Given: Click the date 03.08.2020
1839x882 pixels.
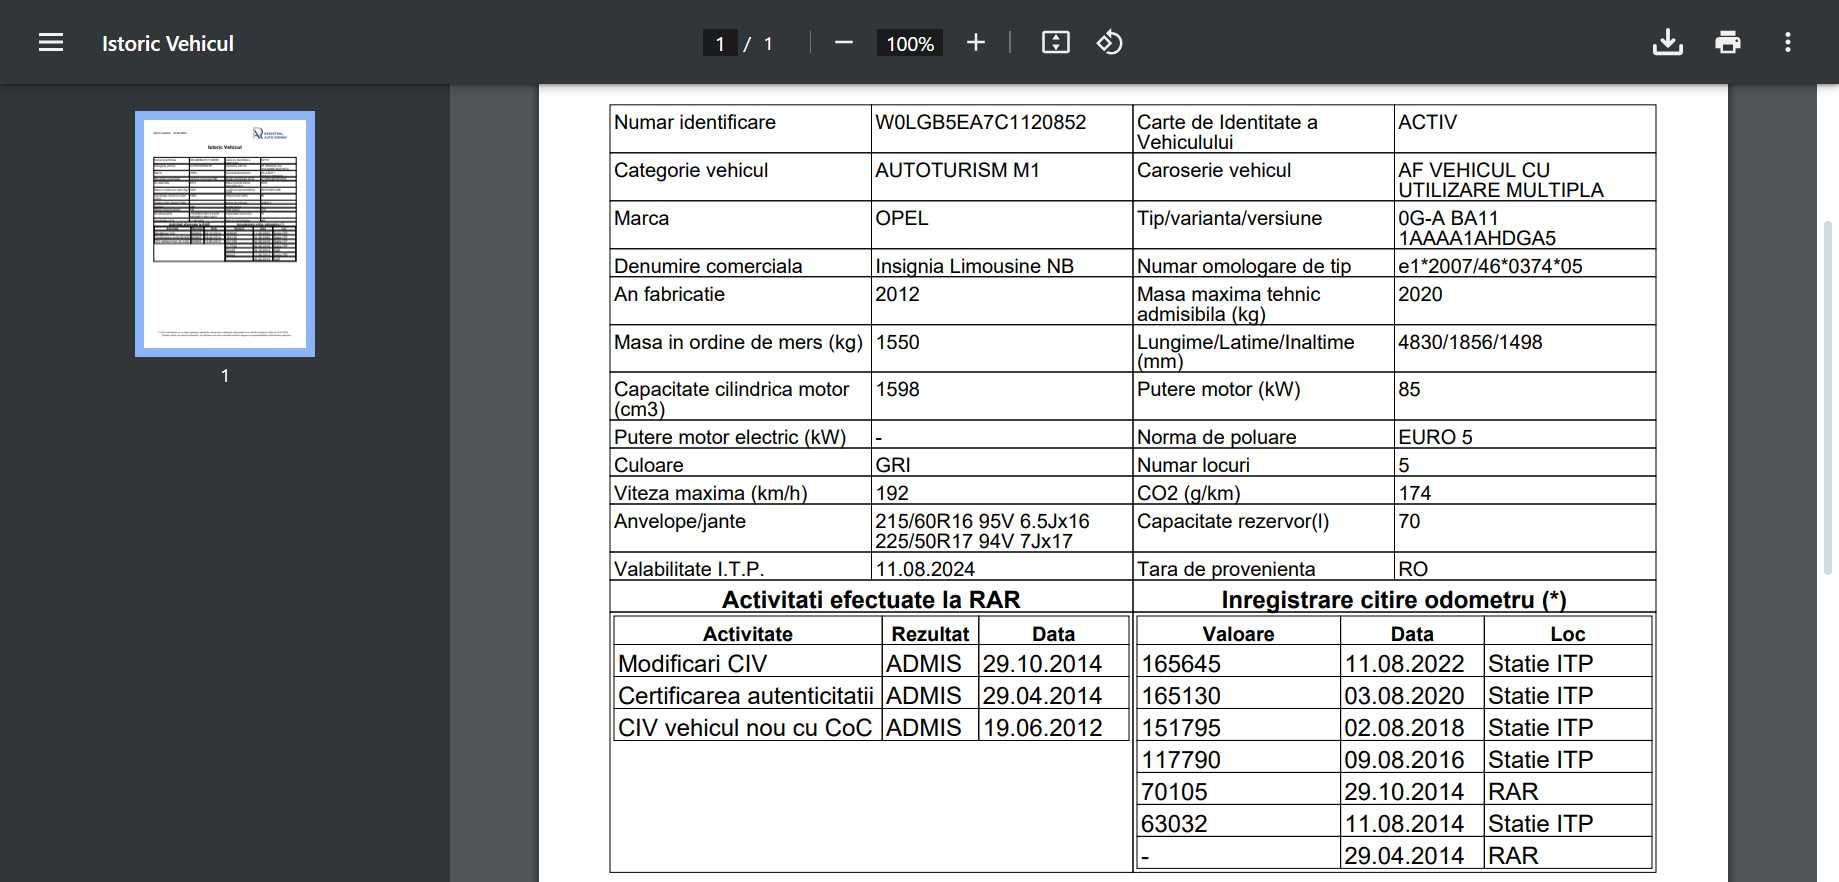Looking at the screenshot, I should click(x=1404, y=696).
